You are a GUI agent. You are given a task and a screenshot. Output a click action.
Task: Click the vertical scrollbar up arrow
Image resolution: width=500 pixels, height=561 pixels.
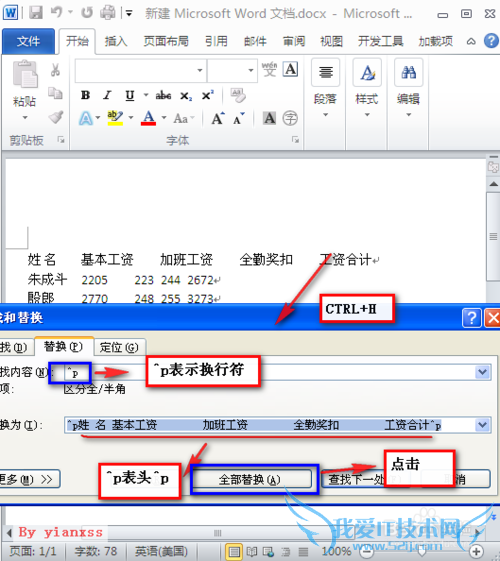click(x=494, y=184)
